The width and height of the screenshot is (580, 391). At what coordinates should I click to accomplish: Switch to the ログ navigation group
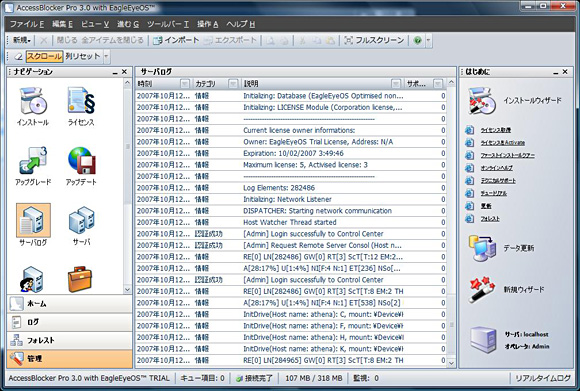coord(69,322)
